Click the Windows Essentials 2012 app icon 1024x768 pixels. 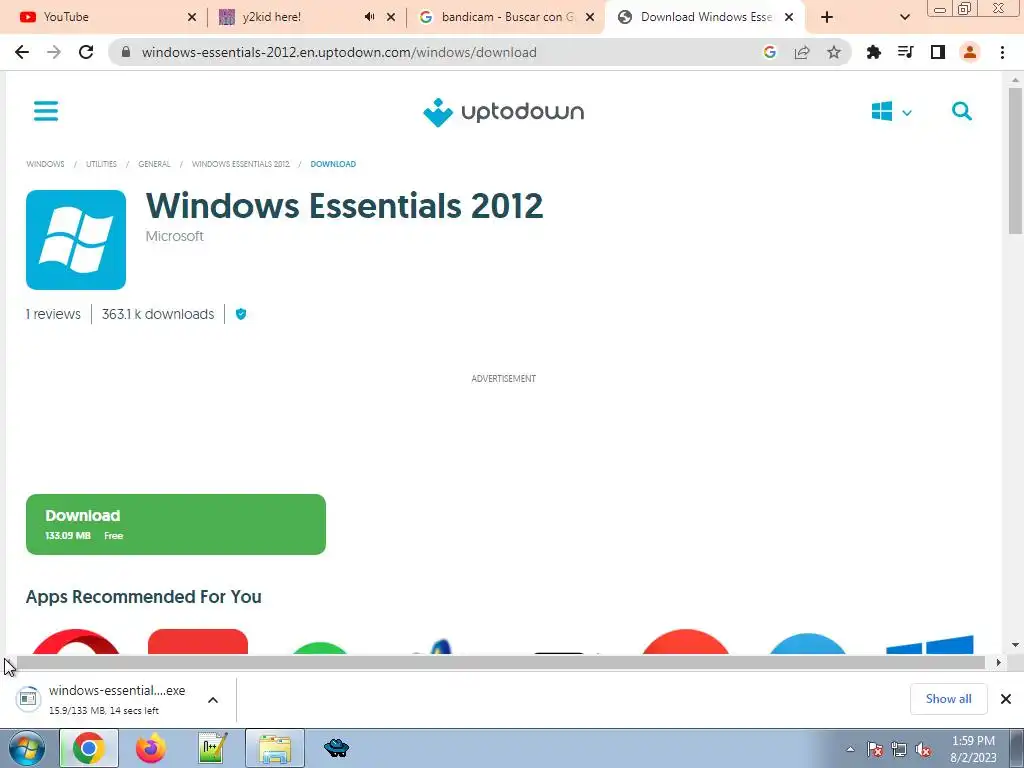(x=76, y=240)
